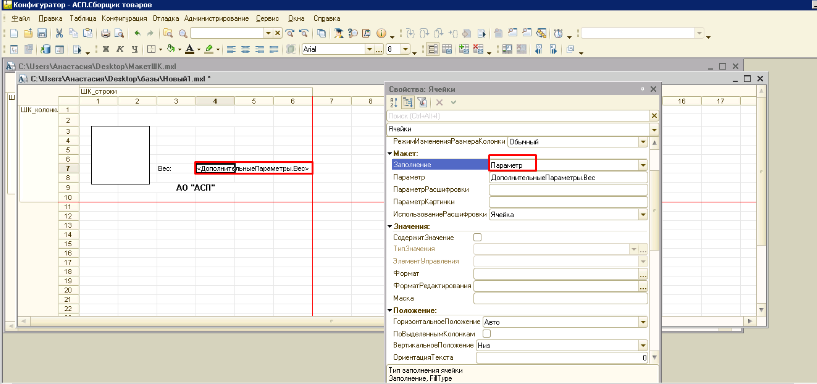
Task: Click the ФорматРедактирования ellipsis button
Action: coord(643,286)
